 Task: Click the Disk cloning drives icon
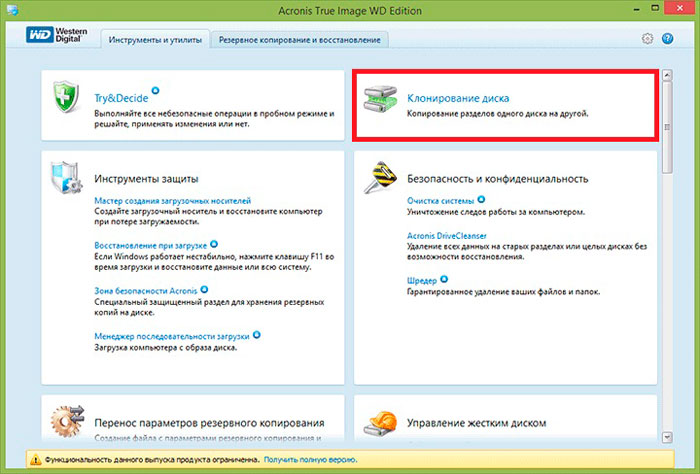coord(380,99)
